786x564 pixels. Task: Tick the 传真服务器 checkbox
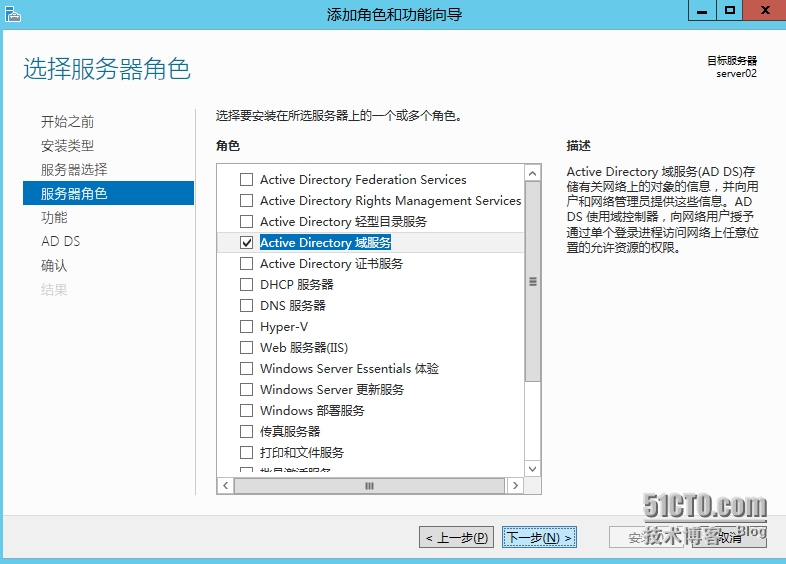[x=246, y=432]
